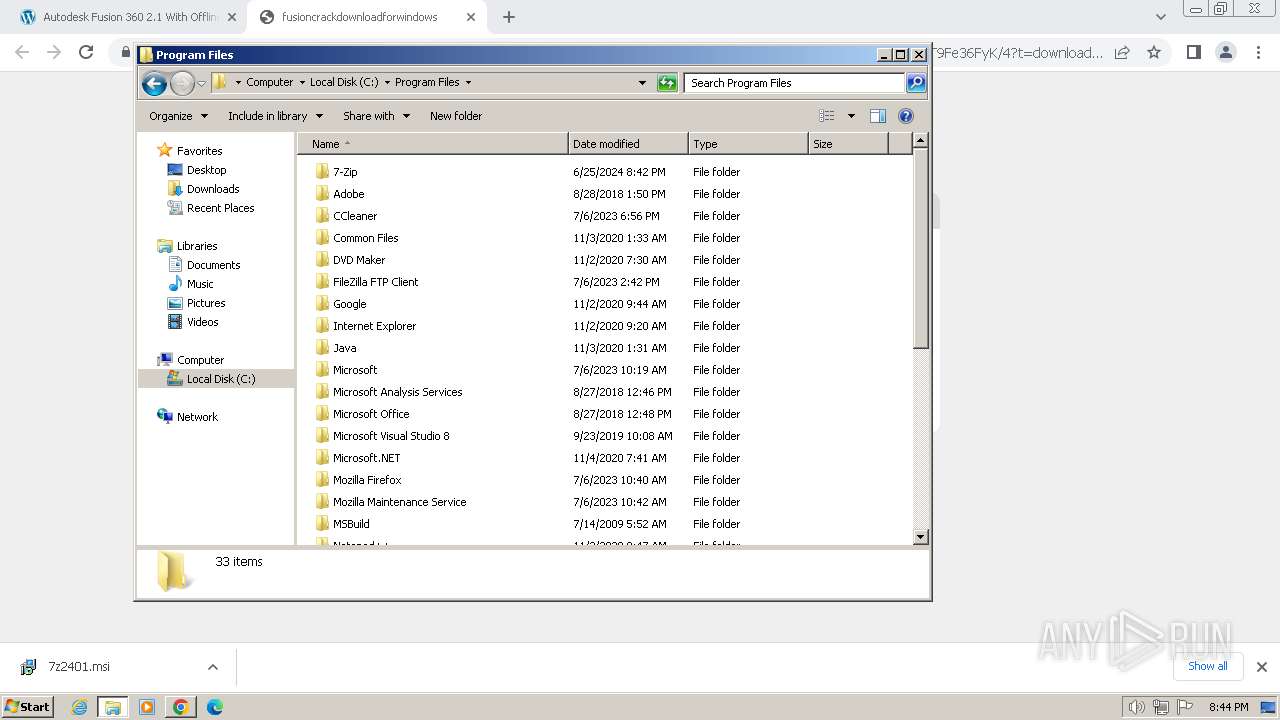
Task: Select the Java folder
Action: pos(344,348)
